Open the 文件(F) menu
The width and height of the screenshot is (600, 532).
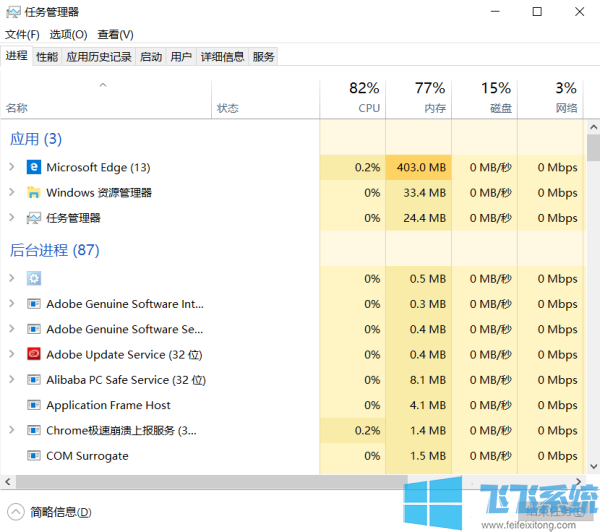[x=22, y=35]
